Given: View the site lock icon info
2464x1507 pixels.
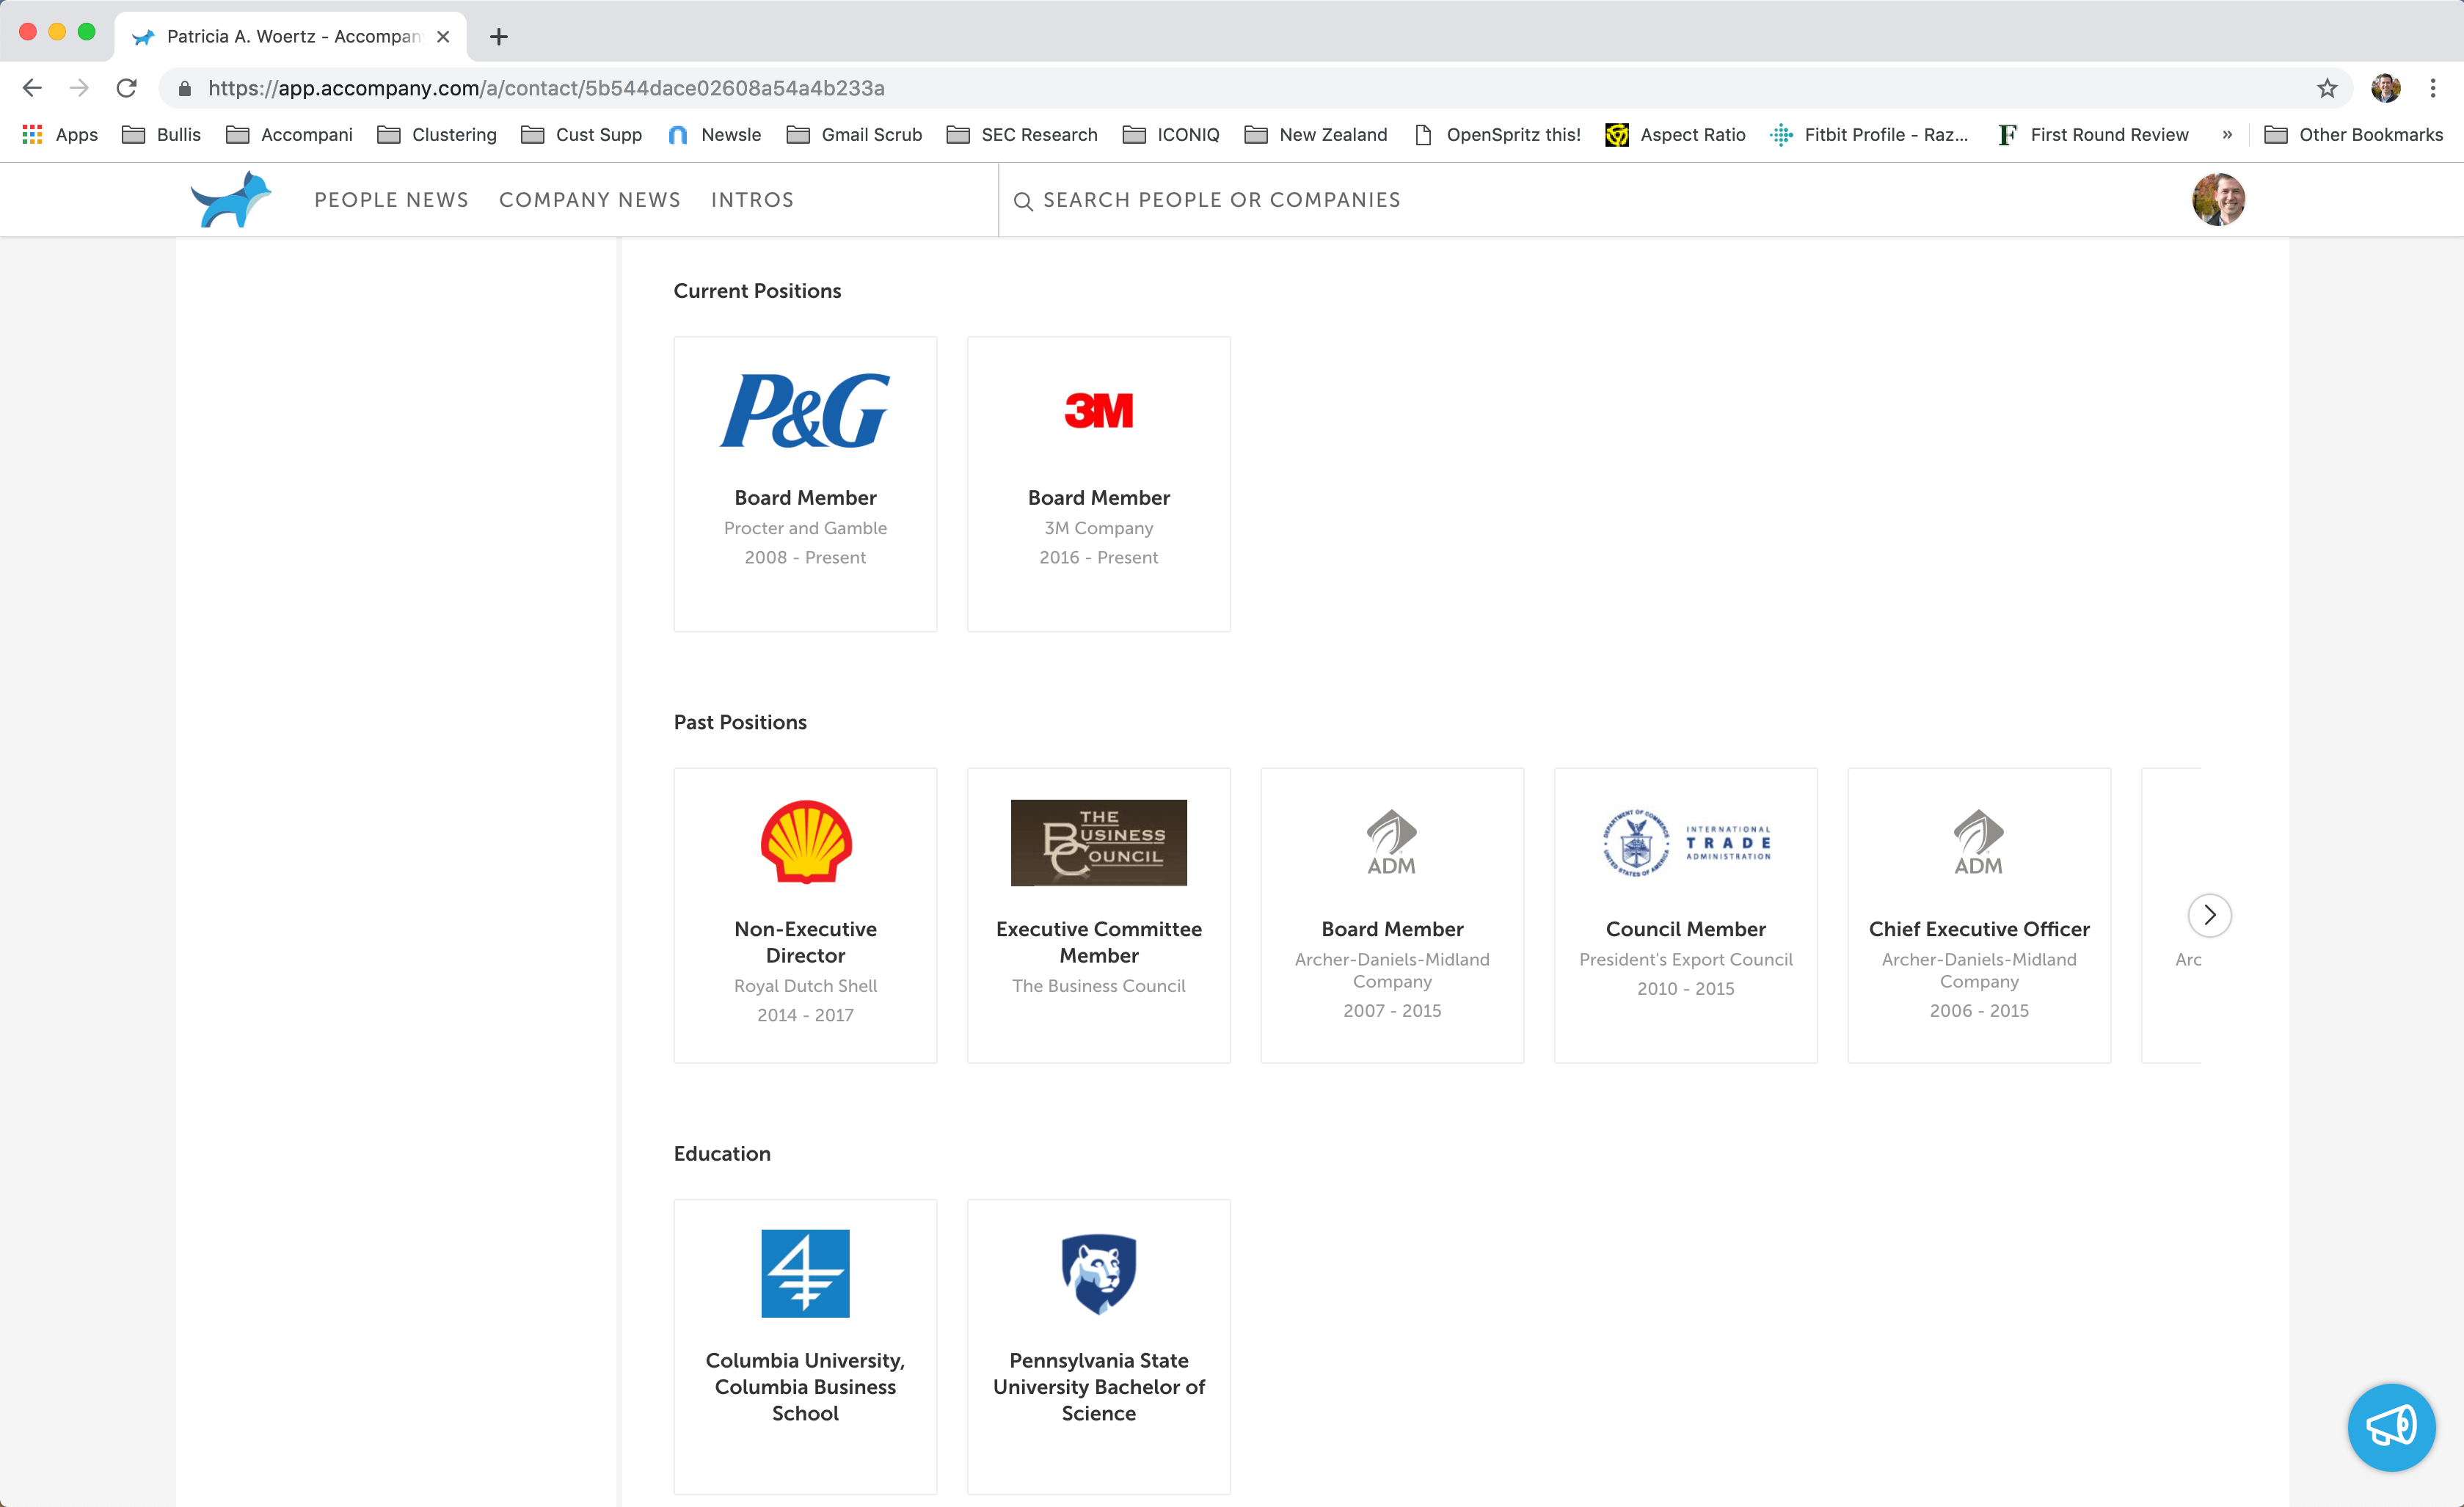Looking at the screenshot, I should [184, 88].
